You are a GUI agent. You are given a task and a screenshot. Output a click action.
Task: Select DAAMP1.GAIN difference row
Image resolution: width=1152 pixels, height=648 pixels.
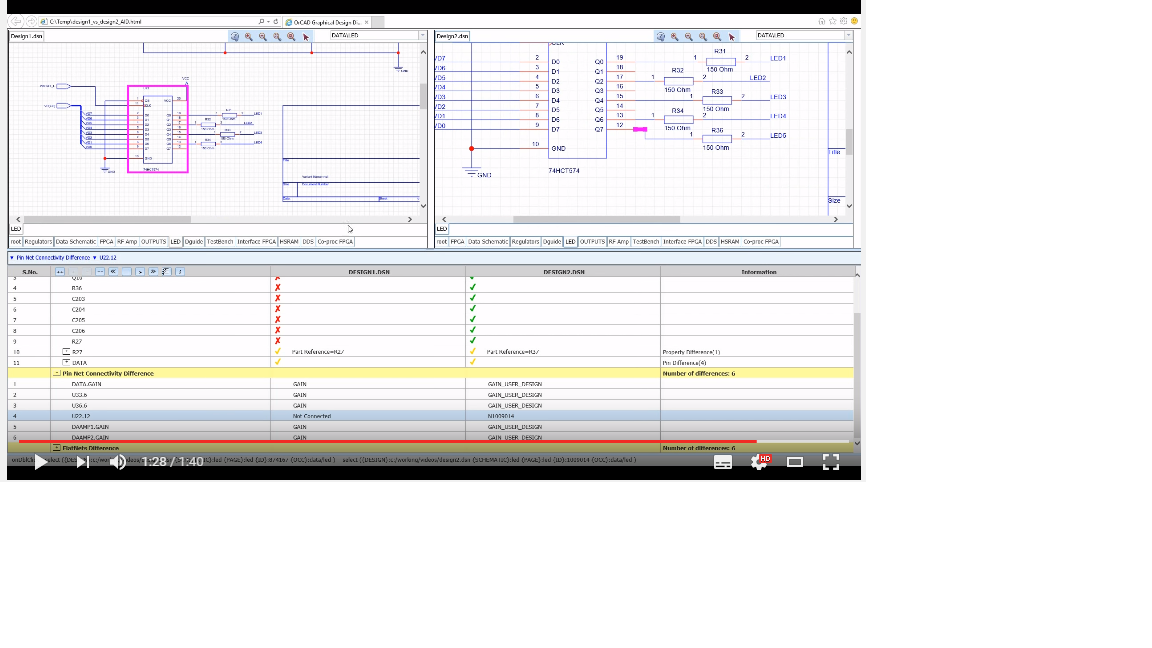431,427
